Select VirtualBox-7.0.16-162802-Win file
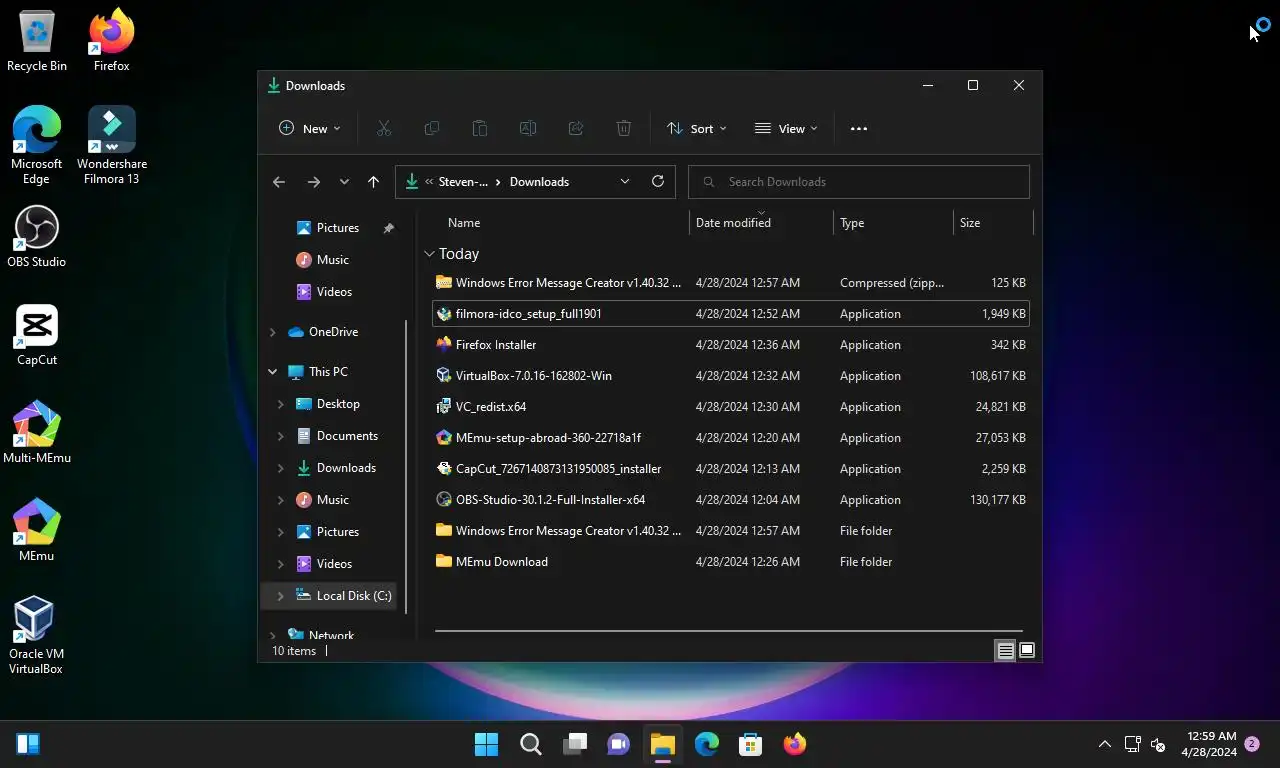This screenshot has width=1280, height=768. [731, 376]
